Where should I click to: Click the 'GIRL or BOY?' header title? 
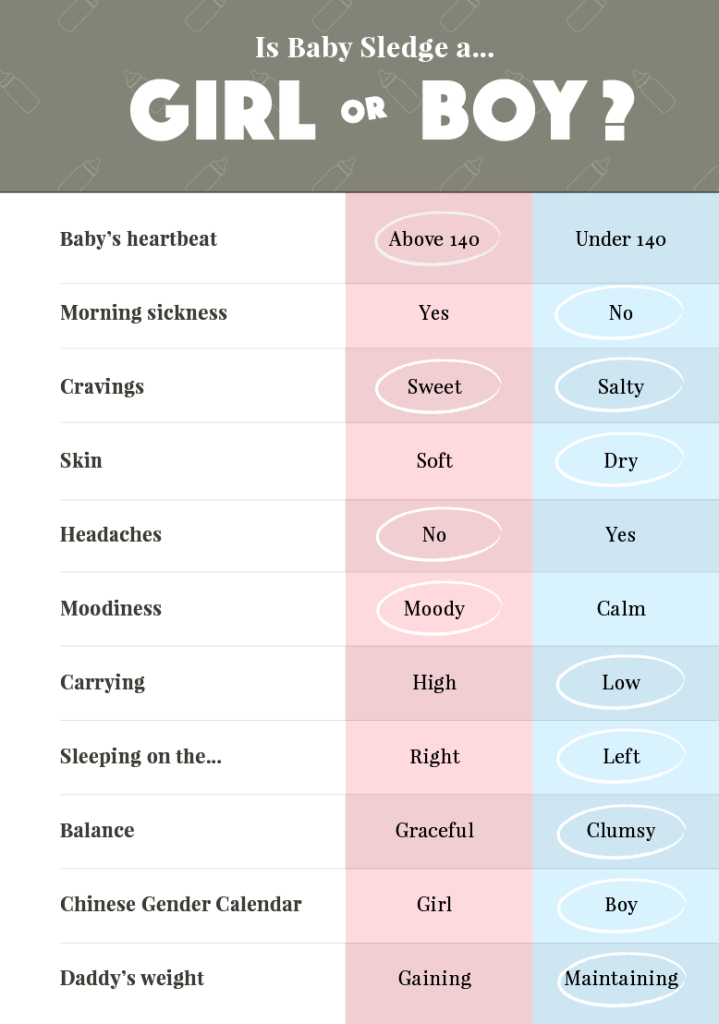(x=382, y=110)
